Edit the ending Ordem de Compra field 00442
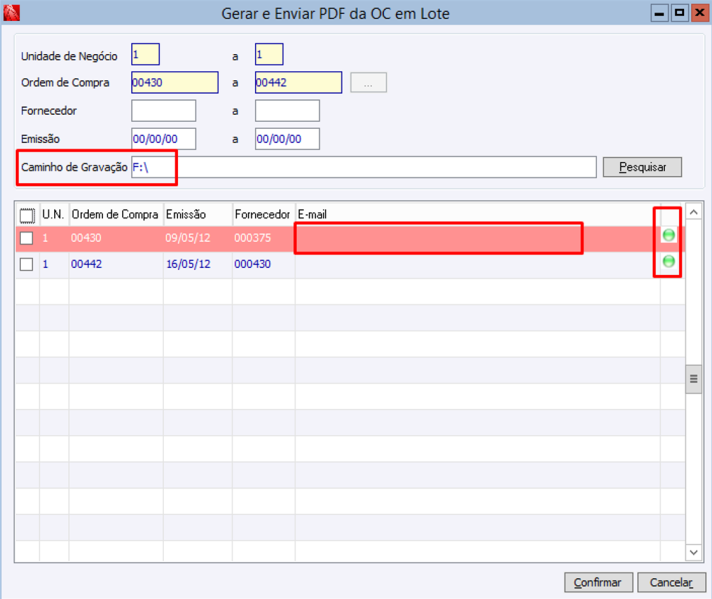This screenshot has width=712, height=599. coord(298,83)
